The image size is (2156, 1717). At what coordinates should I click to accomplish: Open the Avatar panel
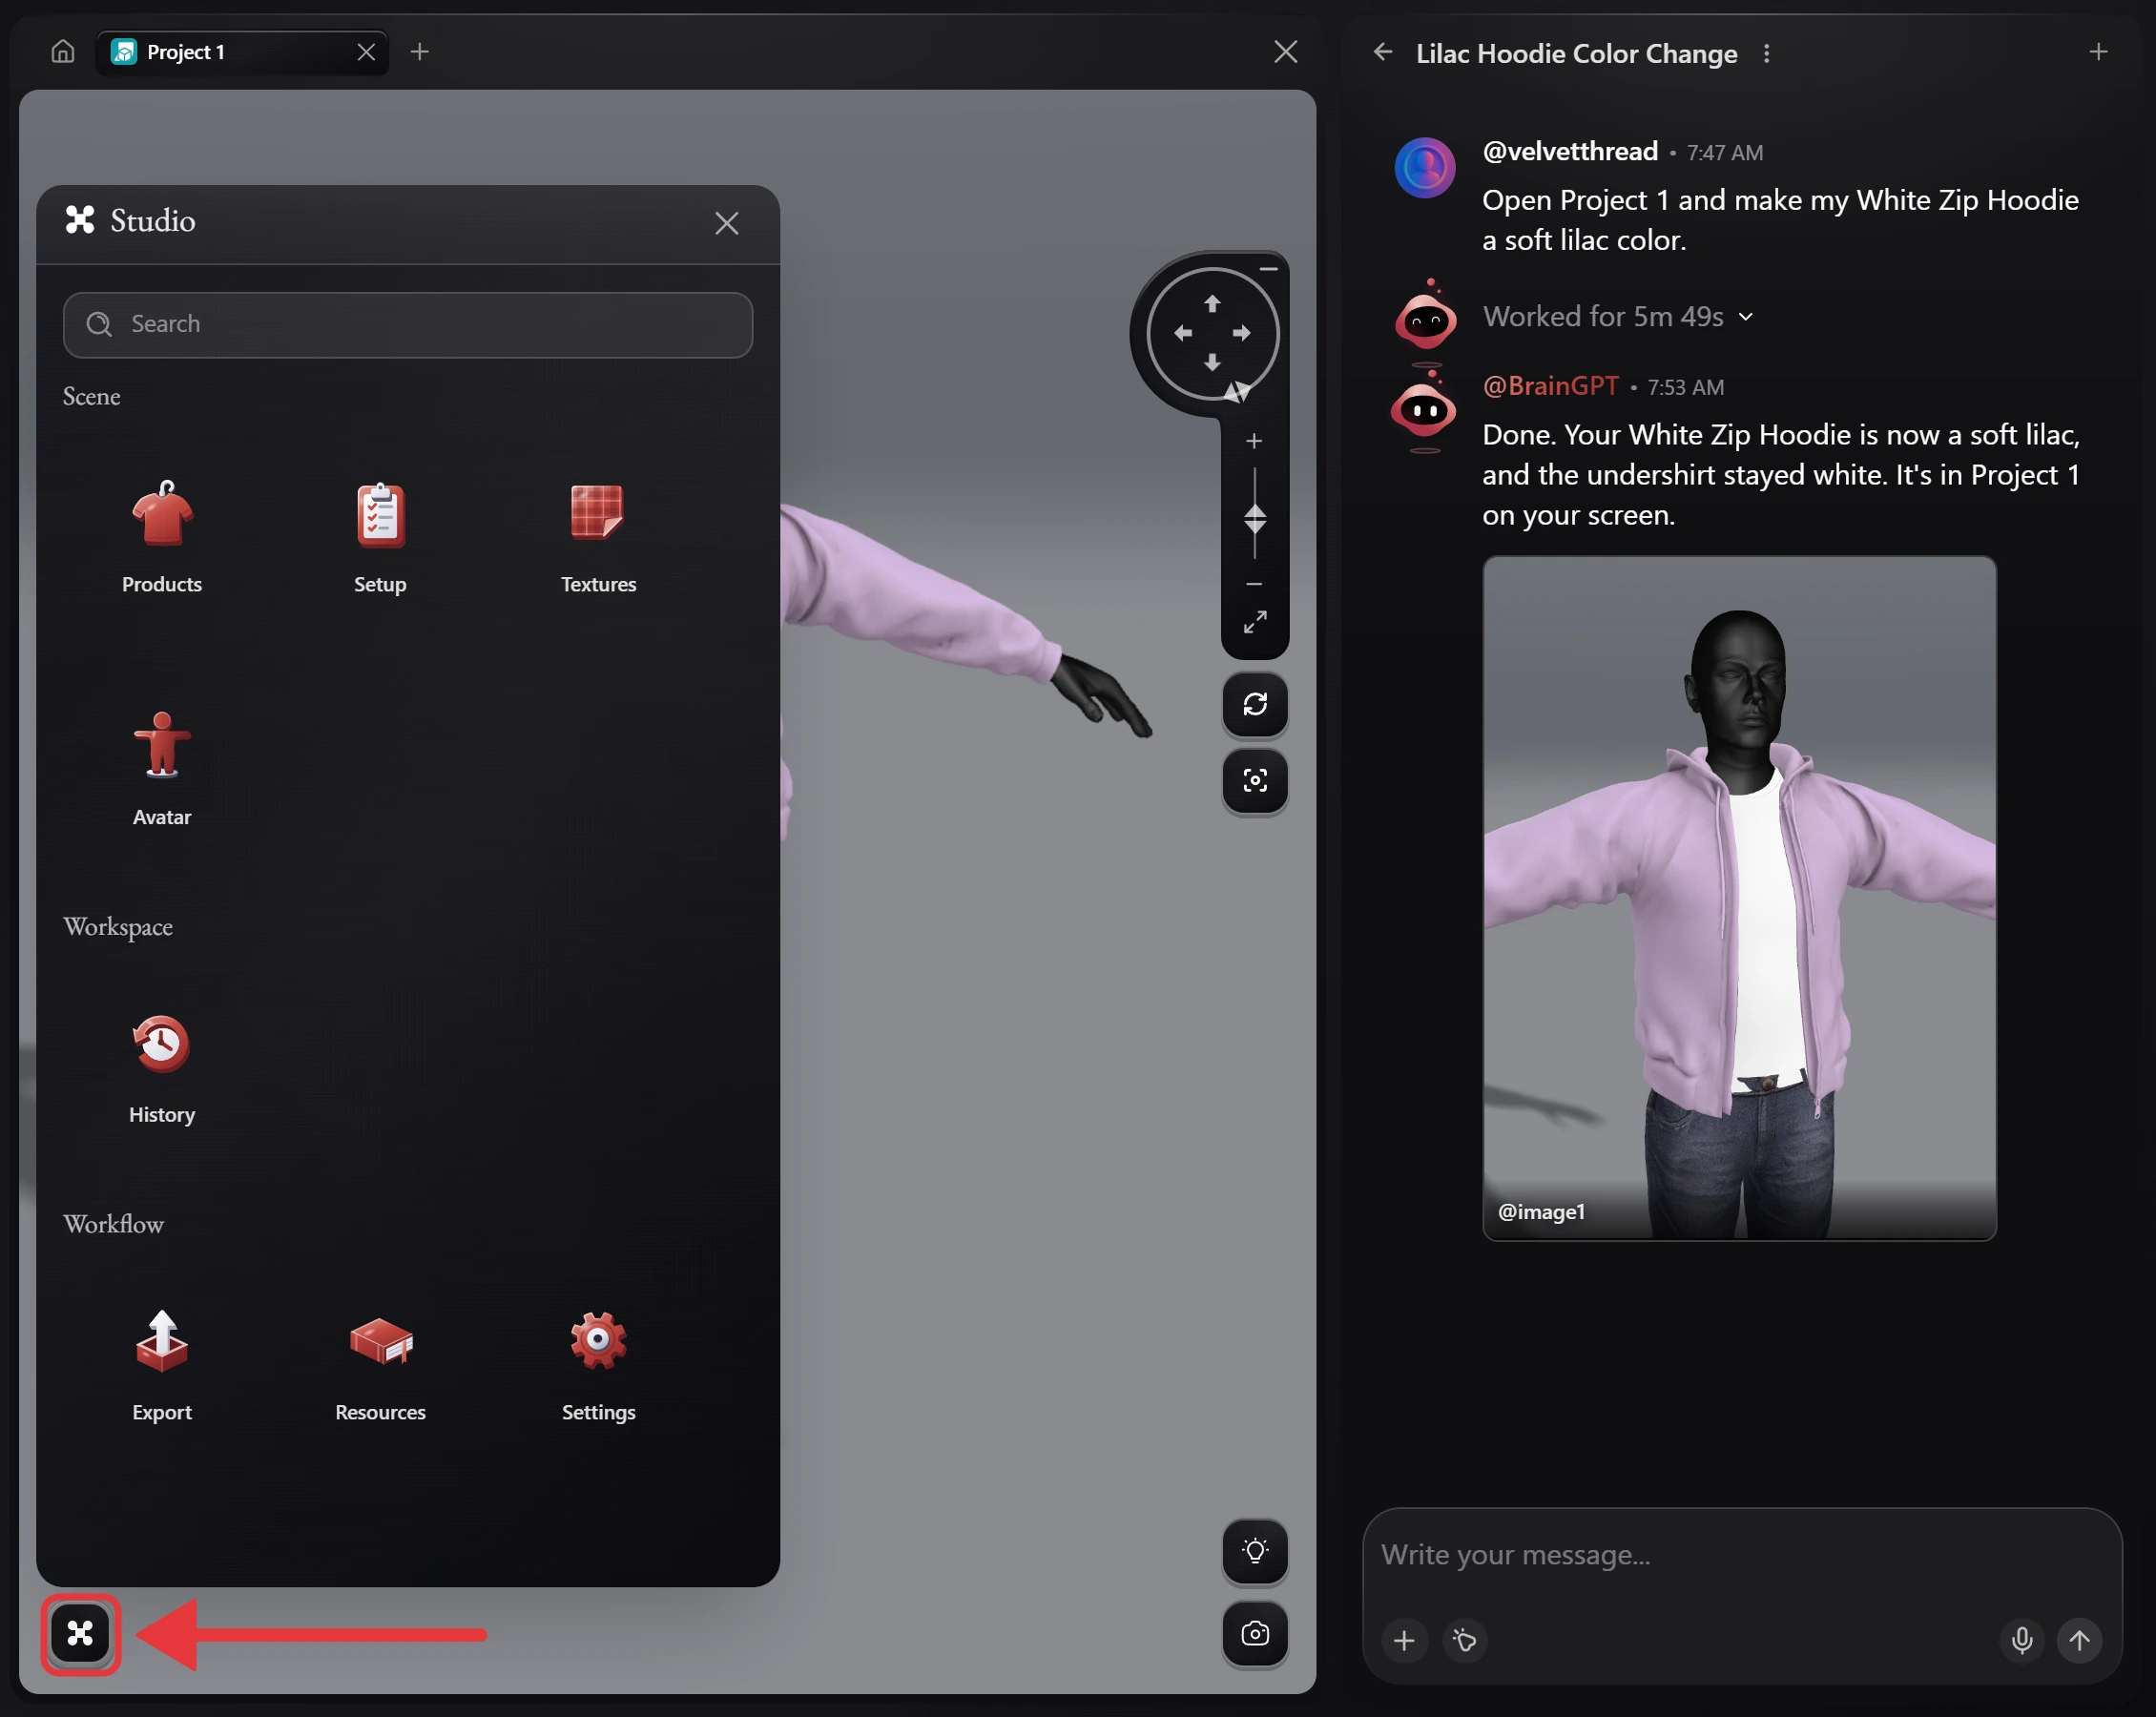[x=162, y=770]
